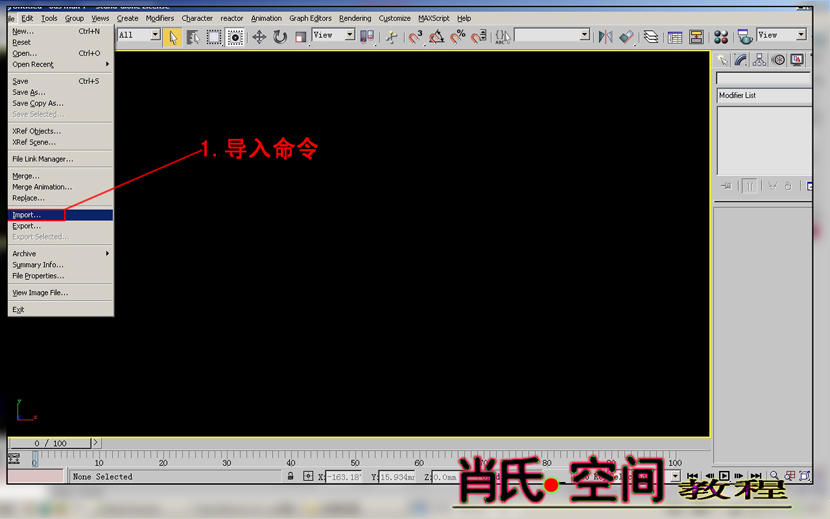This screenshot has height=519, width=830.
Task: Open the MAXScript menu
Action: [x=434, y=18]
